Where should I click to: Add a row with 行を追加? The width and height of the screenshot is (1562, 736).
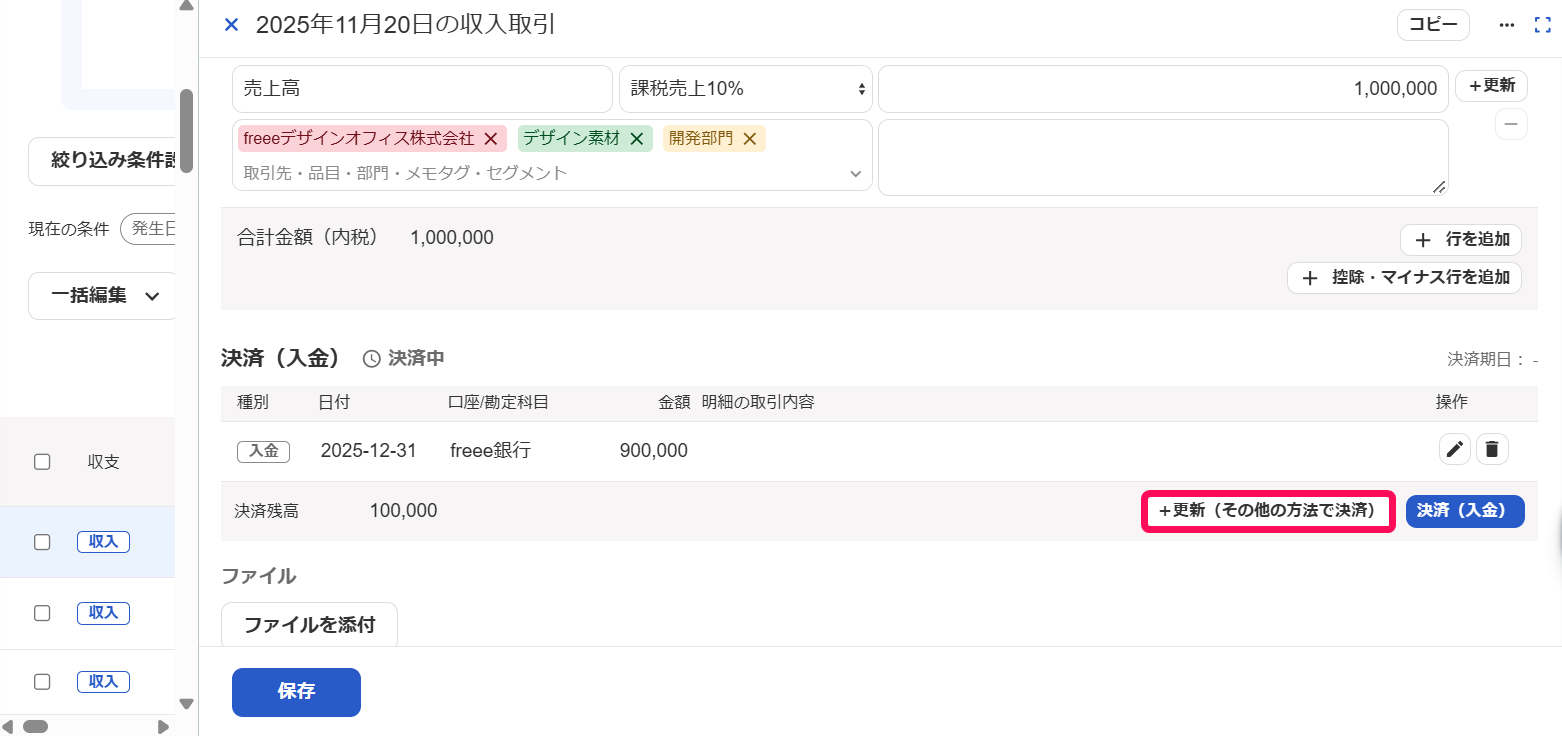pyautogui.click(x=1461, y=240)
